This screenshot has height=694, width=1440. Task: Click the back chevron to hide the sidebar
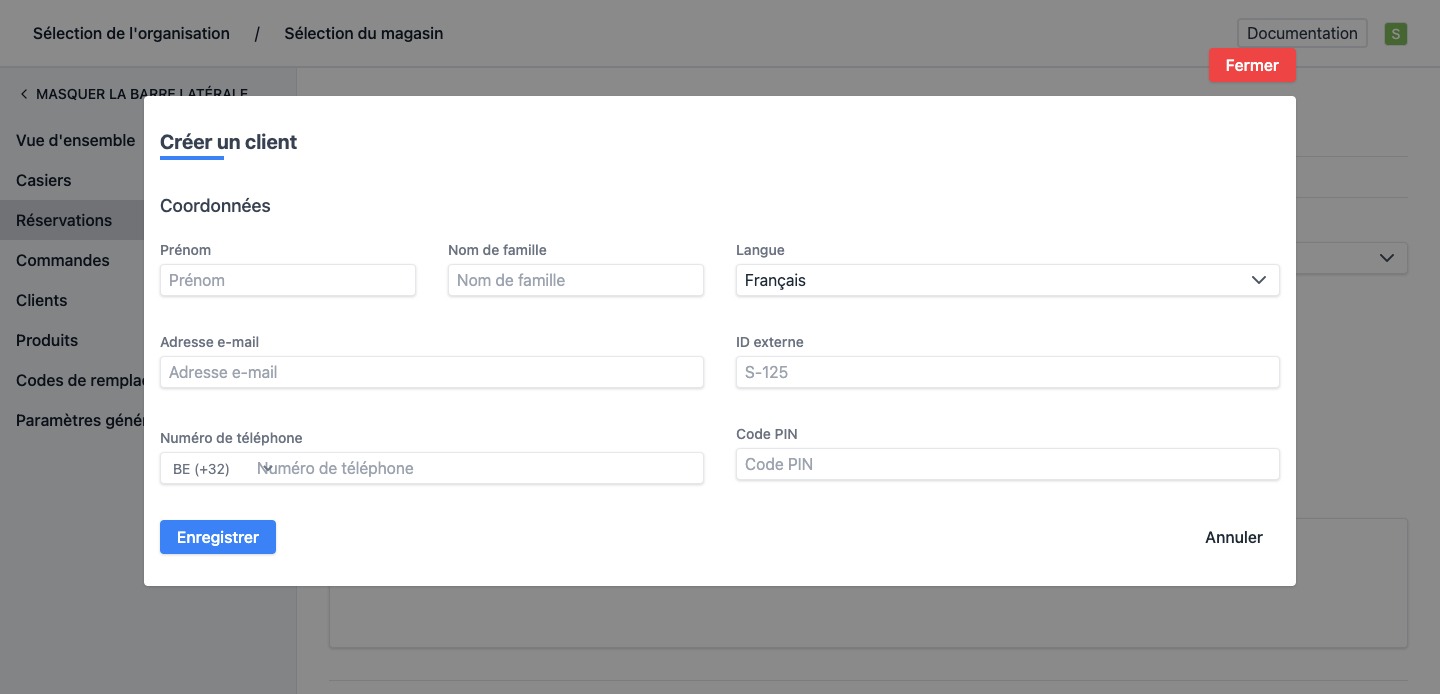pyautogui.click(x=24, y=94)
